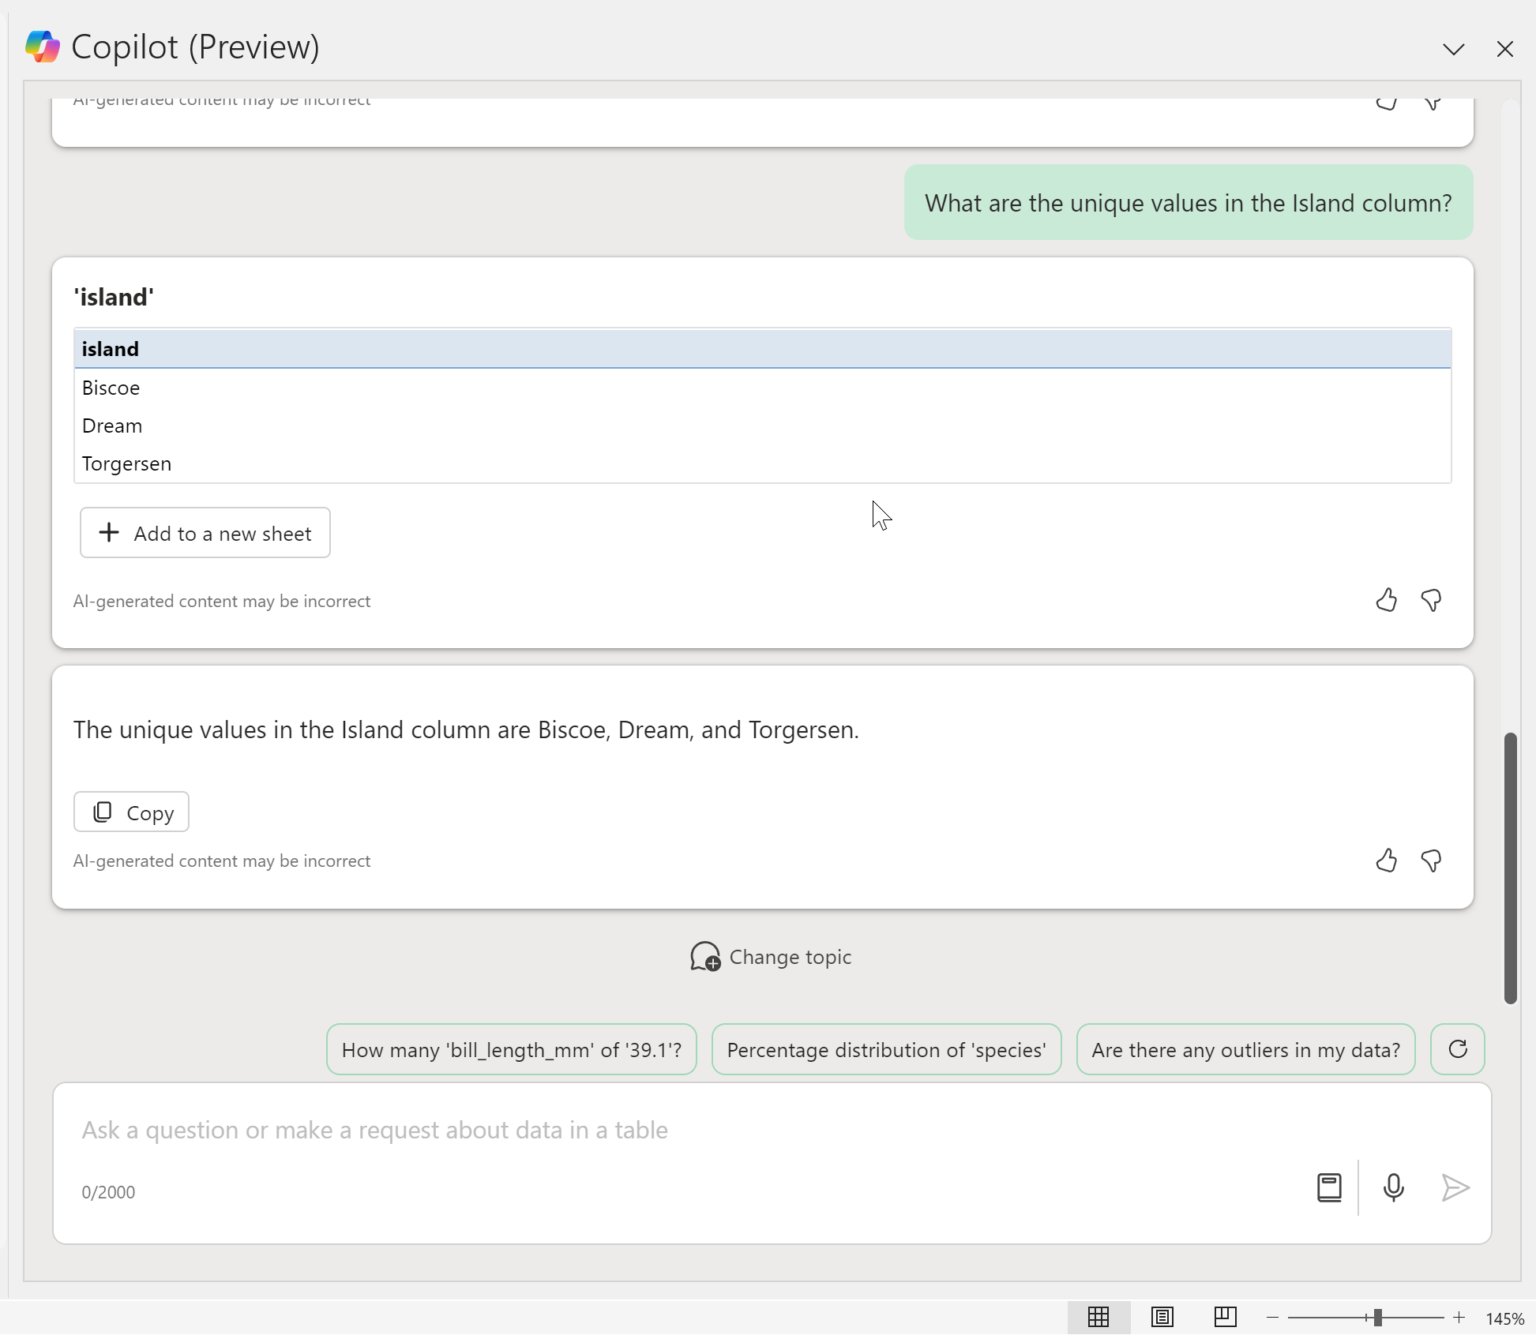
Task: Click the Change topic chat bubble icon
Action: [x=705, y=957]
